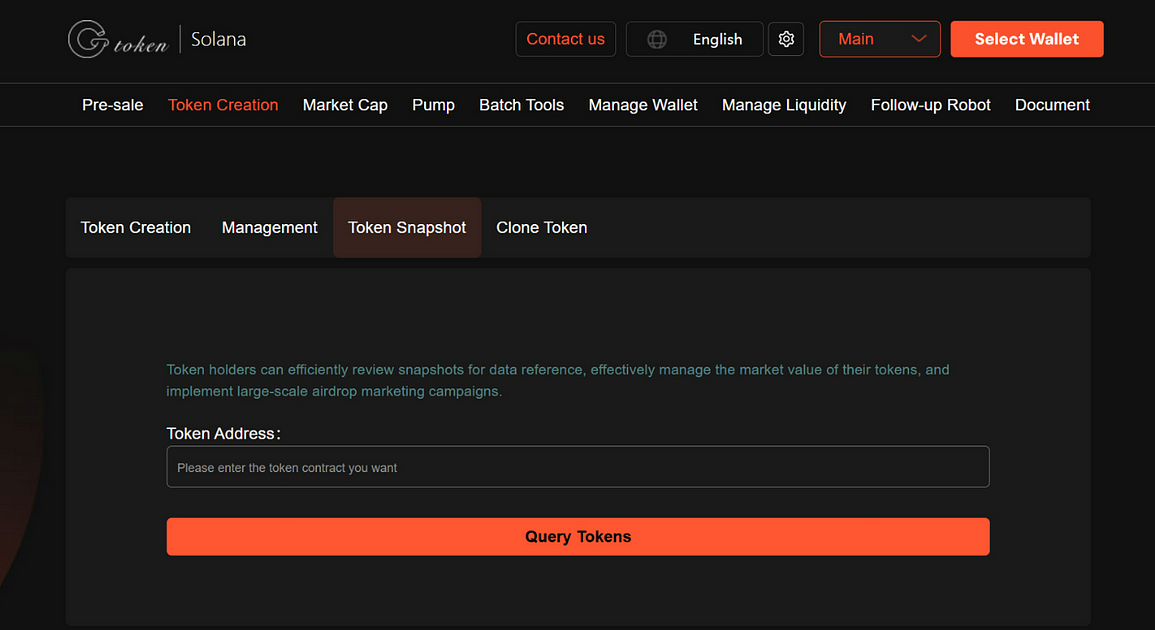
Task: Select Token Creation in main navigation
Action: pyautogui.click(x=223, y=105)
